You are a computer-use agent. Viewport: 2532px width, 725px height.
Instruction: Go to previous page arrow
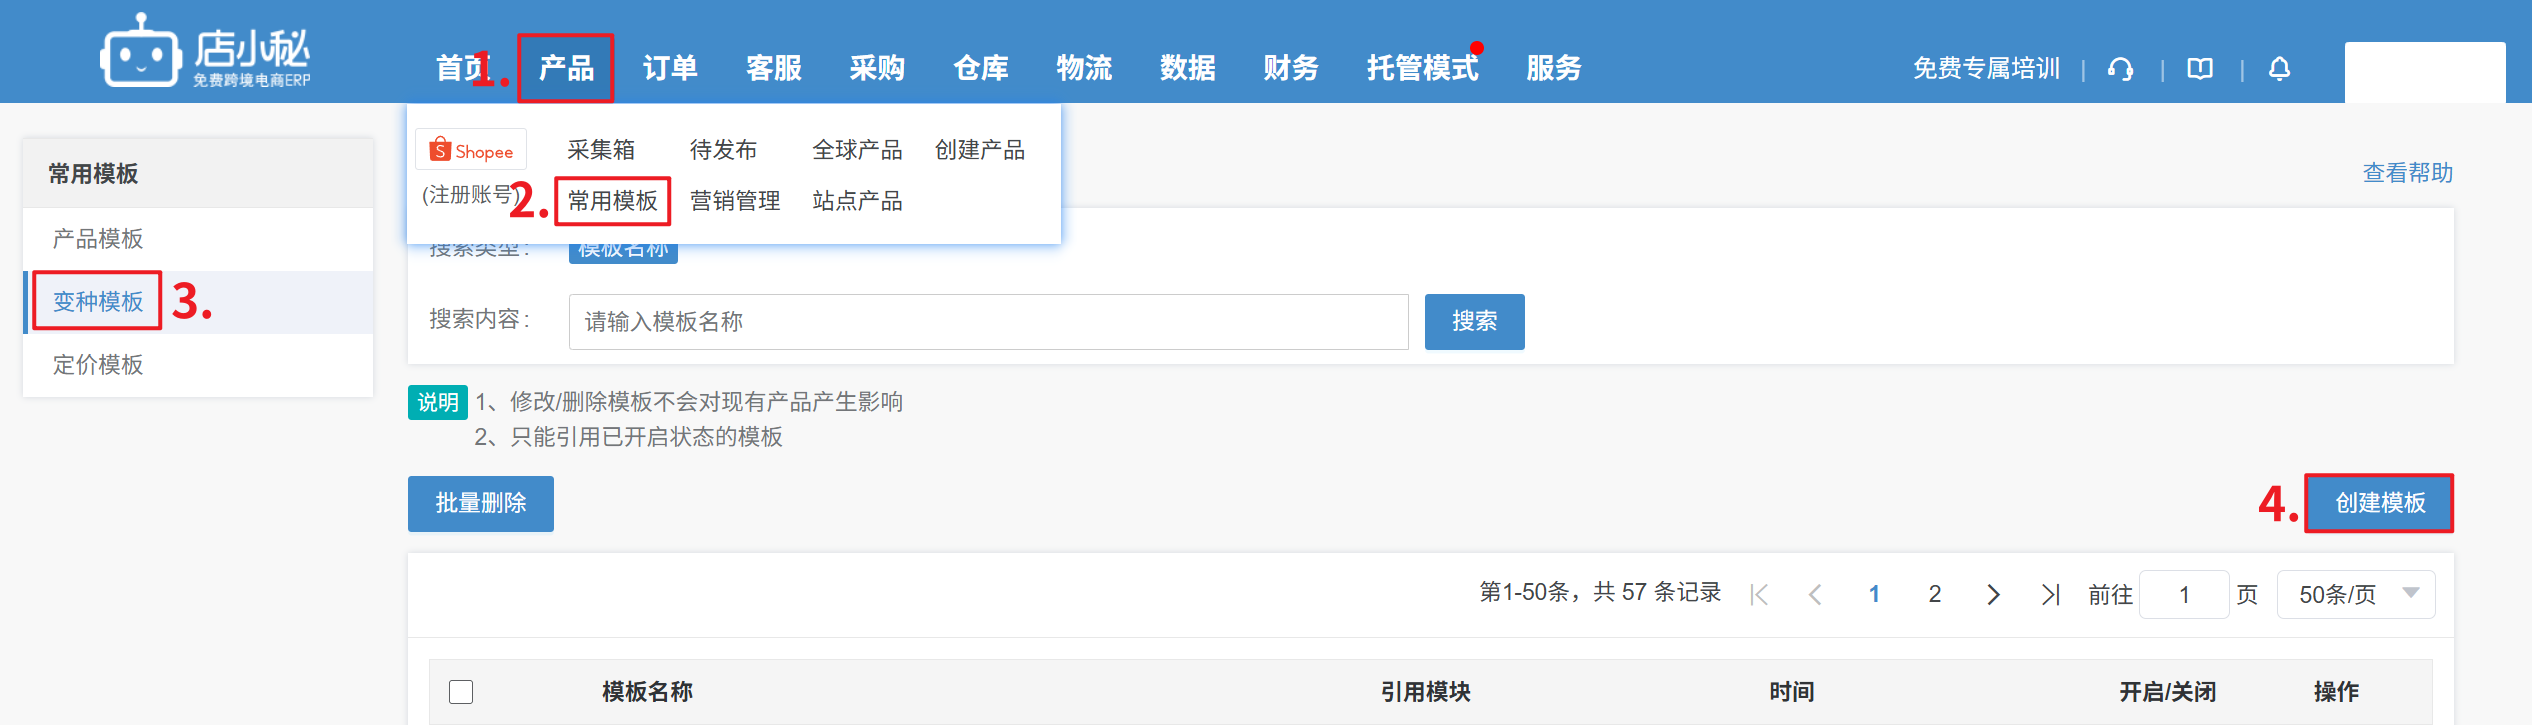pos(1815,595)
